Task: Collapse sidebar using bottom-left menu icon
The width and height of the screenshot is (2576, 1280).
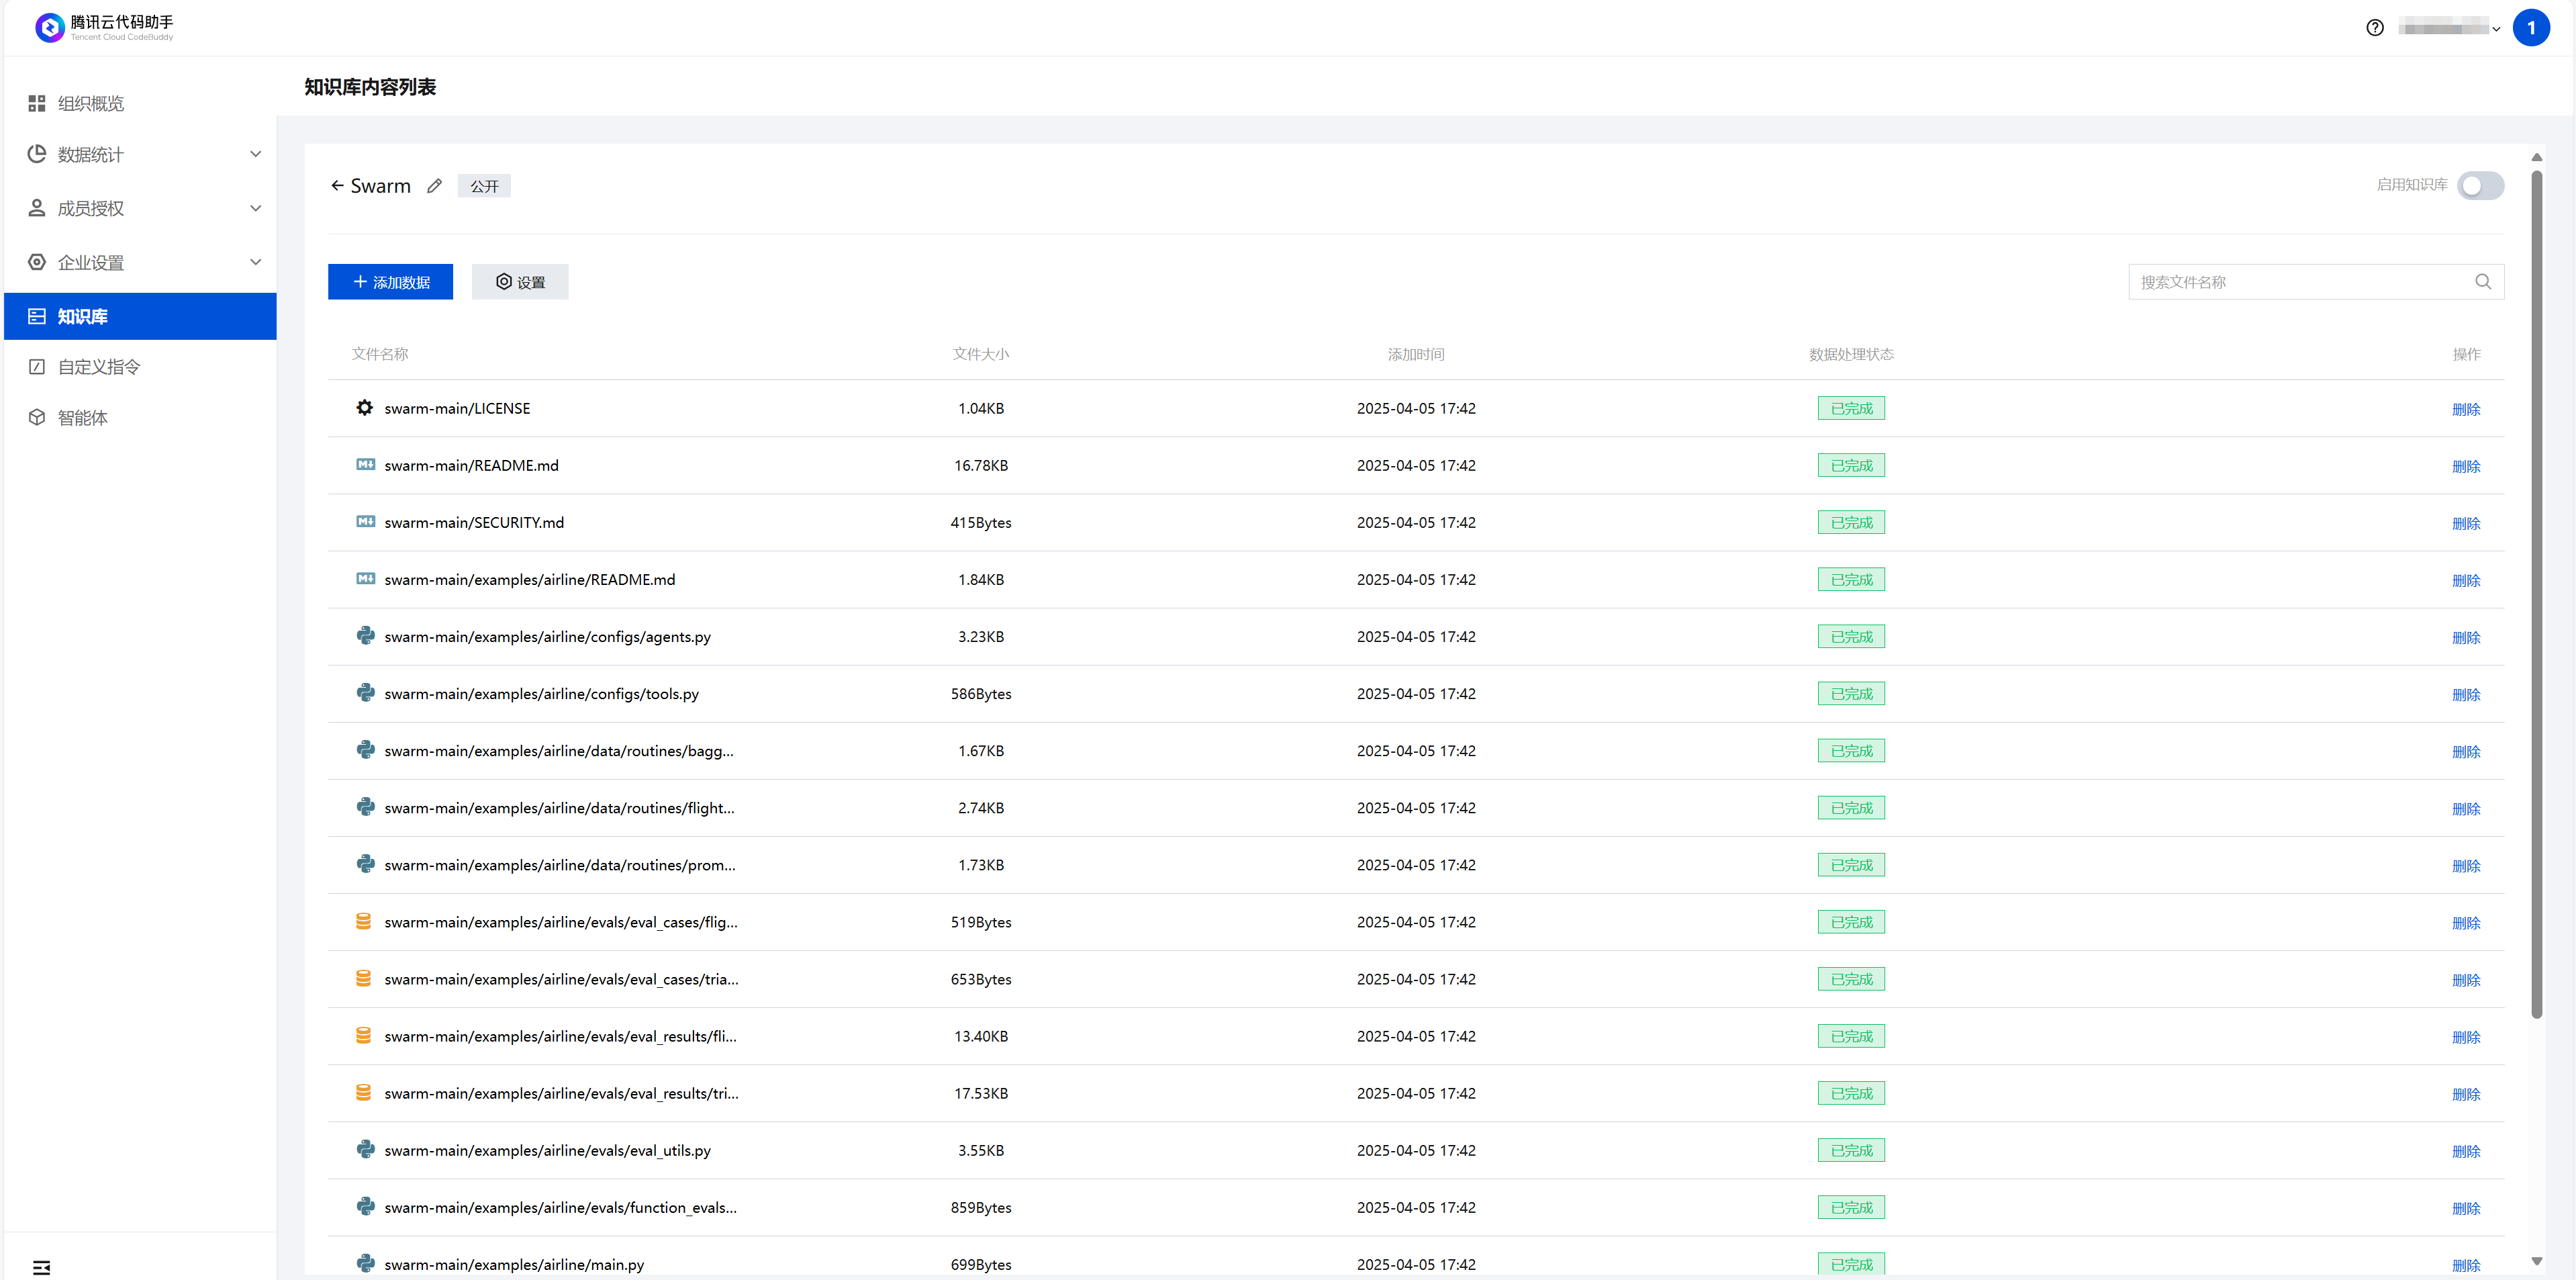Action: tap(41, 1267)
